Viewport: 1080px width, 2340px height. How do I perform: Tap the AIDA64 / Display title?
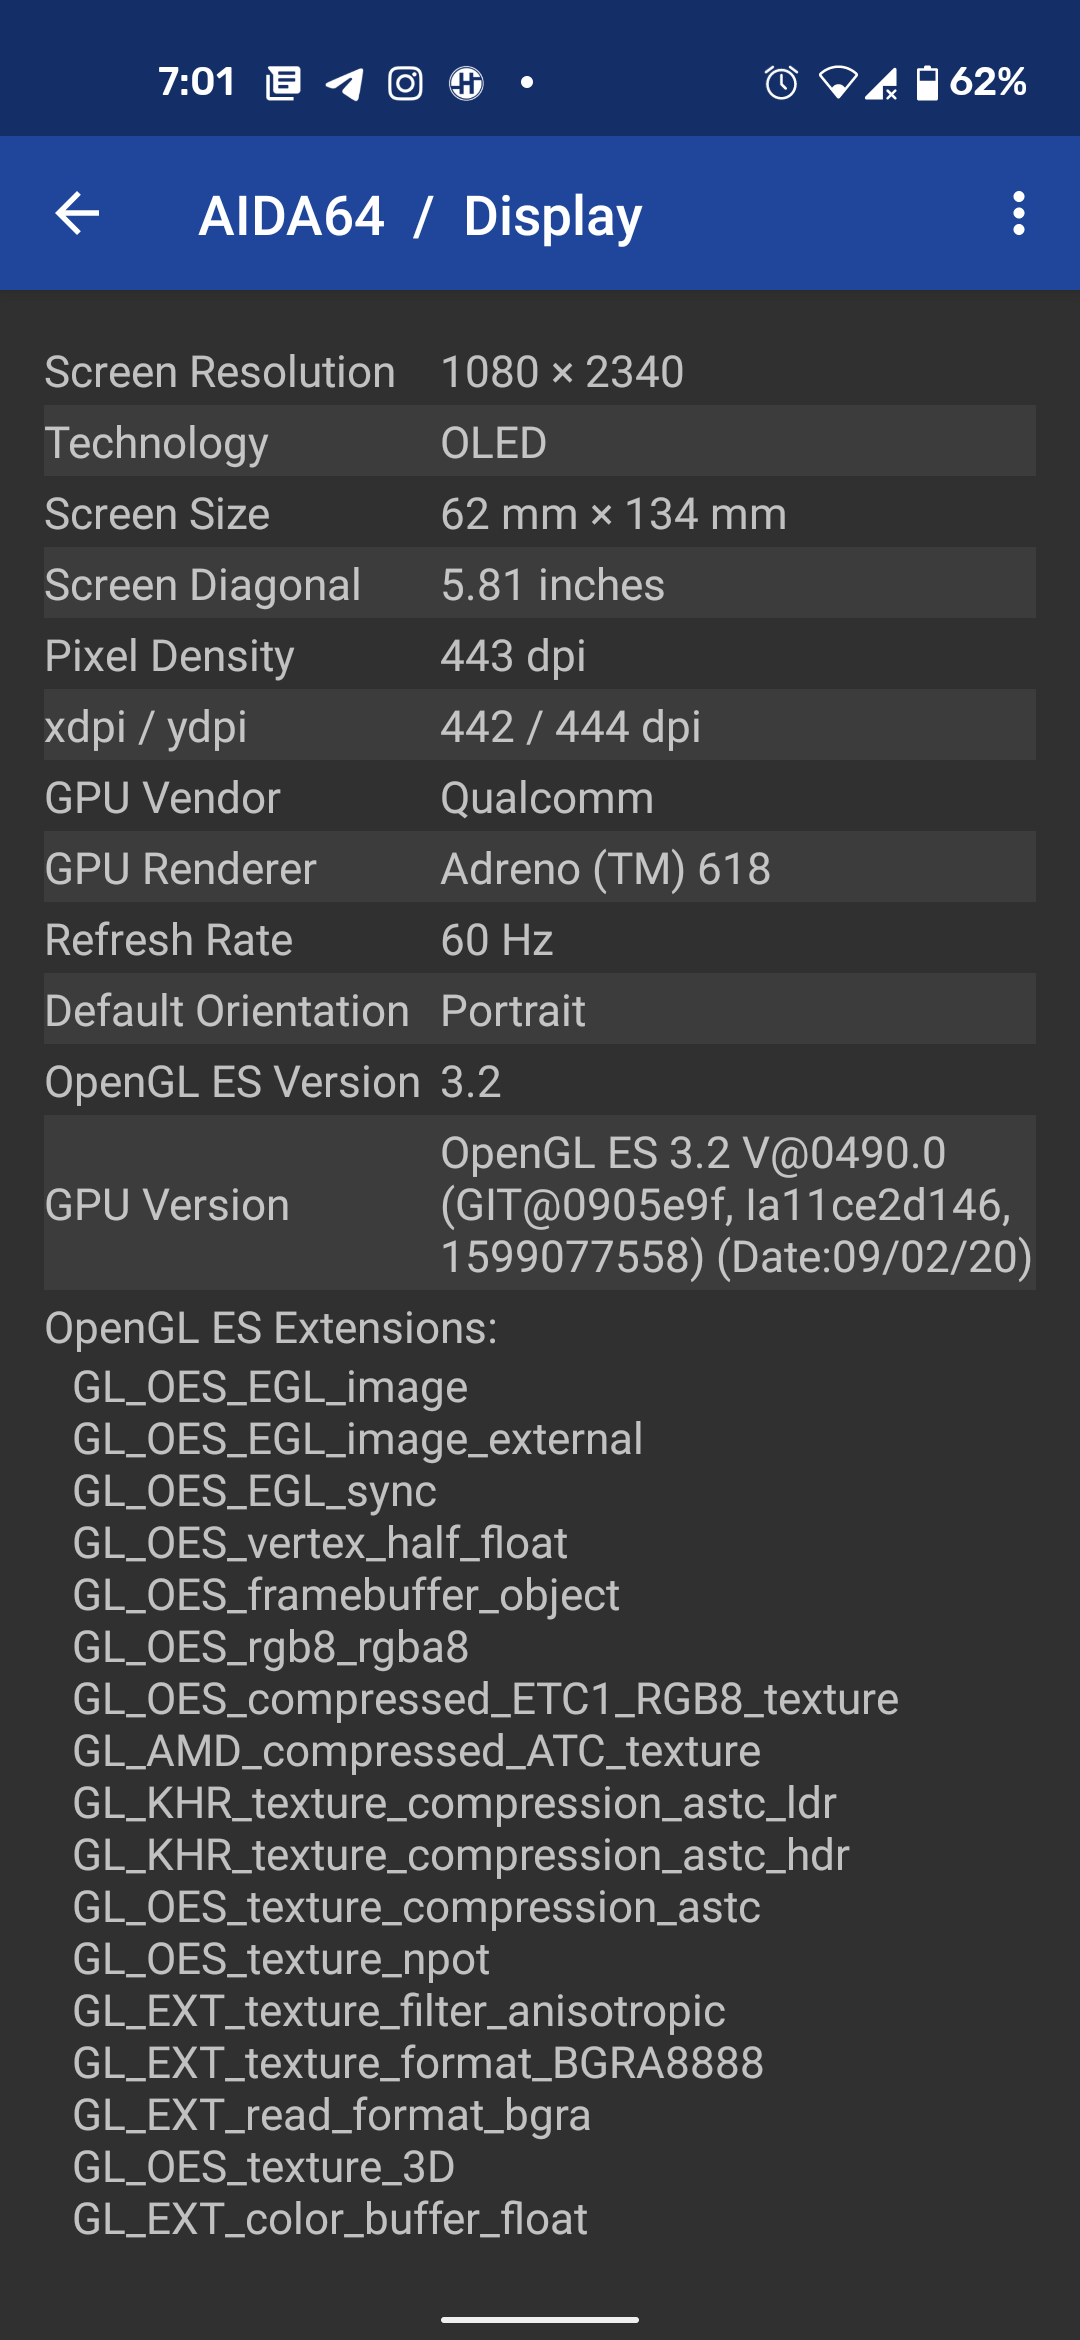420,216
